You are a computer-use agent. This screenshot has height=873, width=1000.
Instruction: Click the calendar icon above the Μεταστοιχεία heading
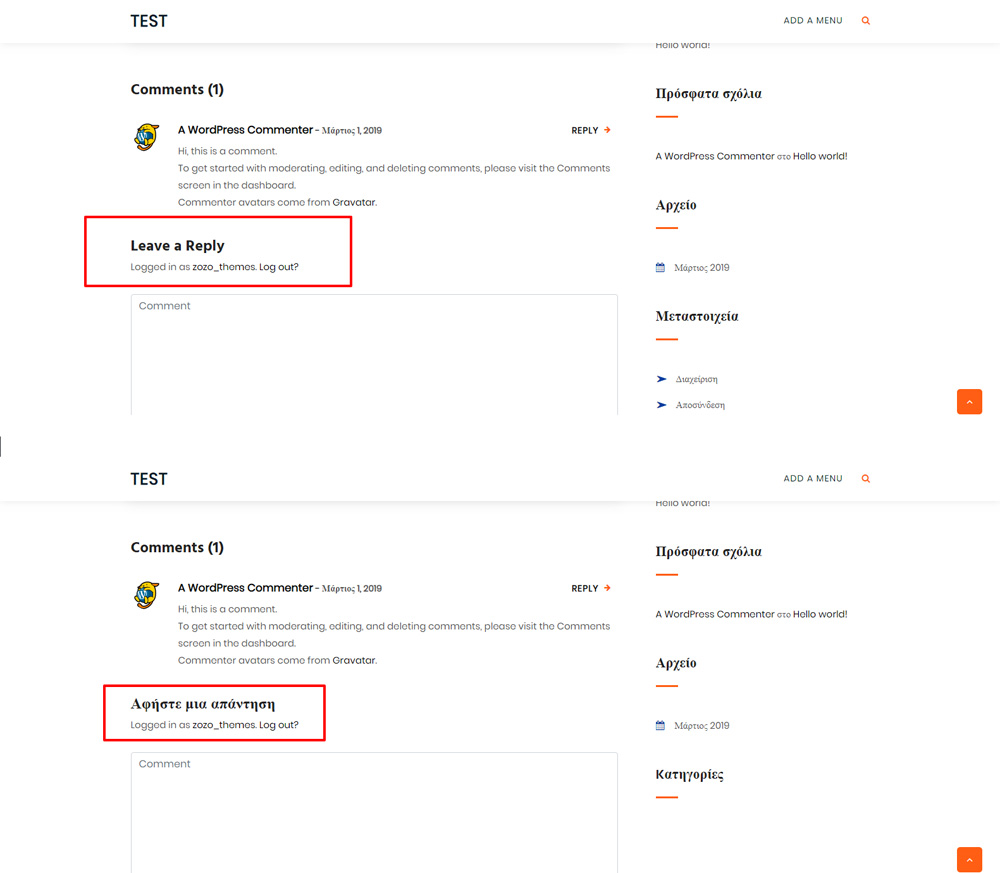[660, 268]
